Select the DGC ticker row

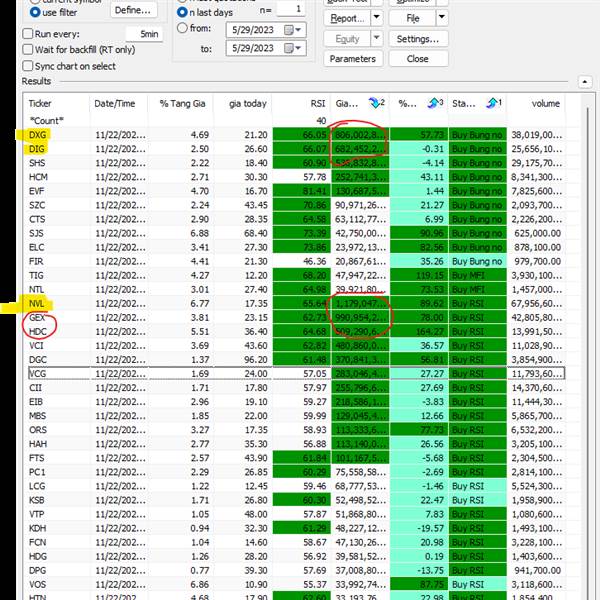click(x=295, y=360)
